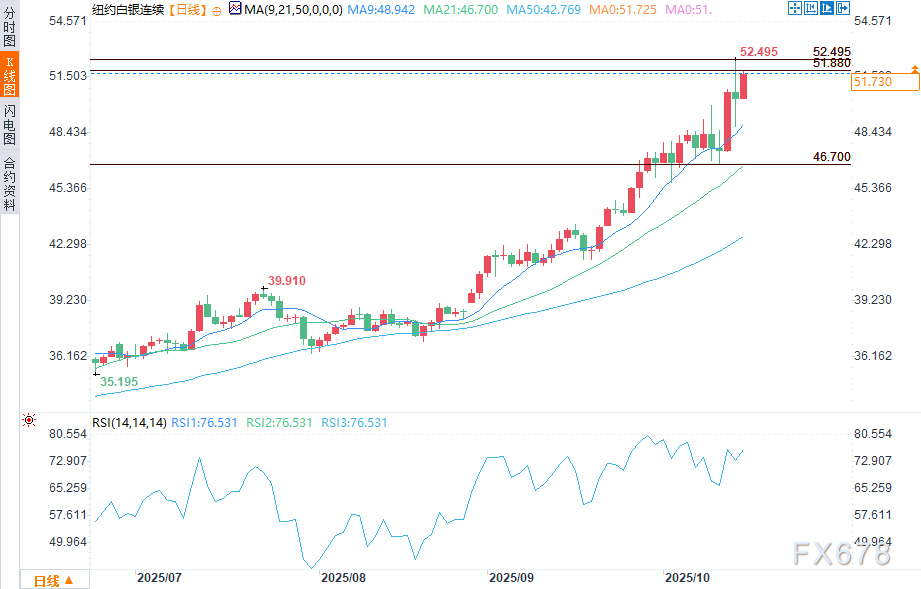
Task: Click the orange double-arrow above price tag
Action: click(x=914, y=67)
